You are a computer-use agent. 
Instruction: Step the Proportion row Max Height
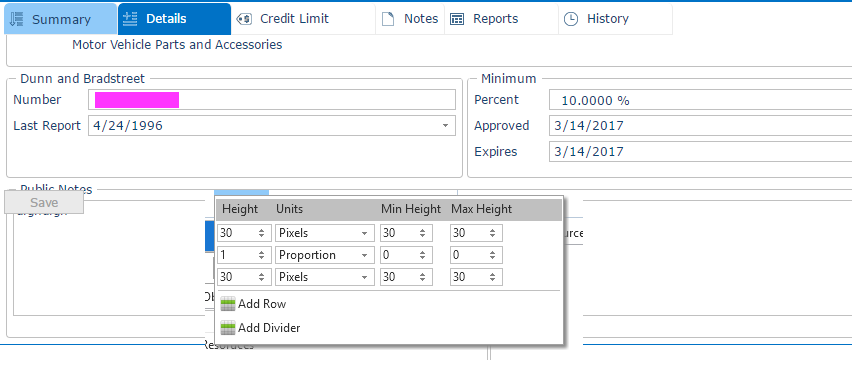coord(492,255)
